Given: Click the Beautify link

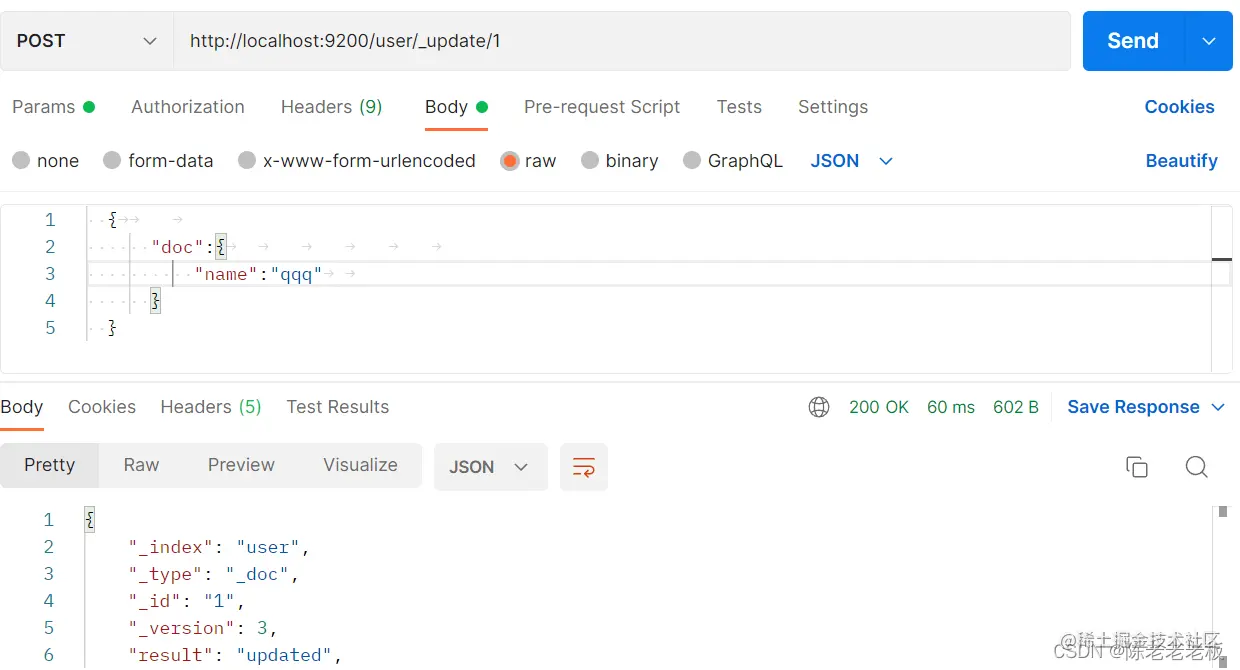Looking at the screenshot, I should pyautogui.click(x=1181, y=161).
